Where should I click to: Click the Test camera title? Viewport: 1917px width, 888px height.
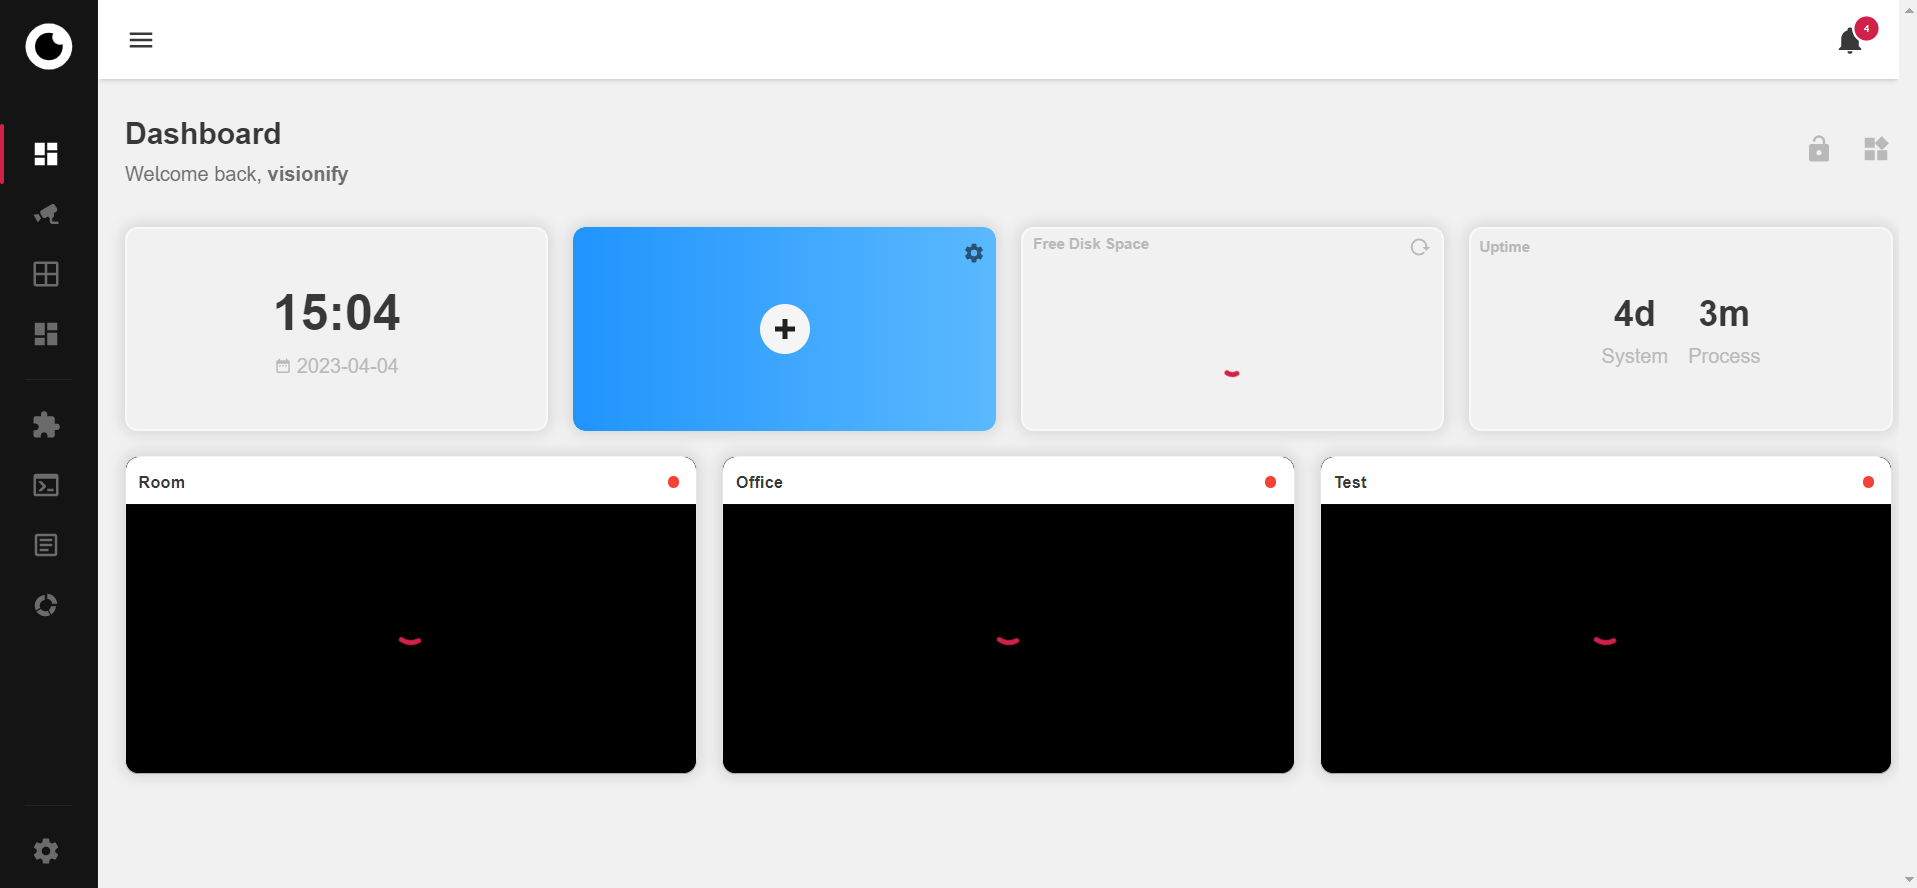[x=1350, y=482]
